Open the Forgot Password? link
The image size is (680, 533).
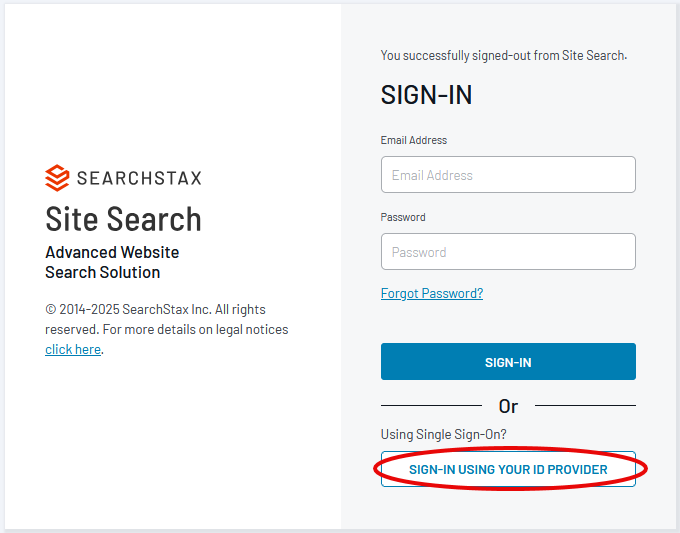pos(432,293)
